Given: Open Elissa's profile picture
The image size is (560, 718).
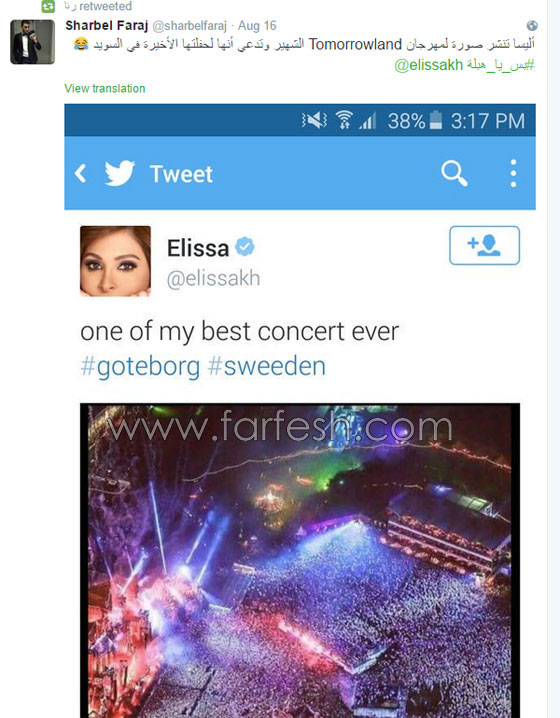Looking at the screenshot, I should pos(115,261).
